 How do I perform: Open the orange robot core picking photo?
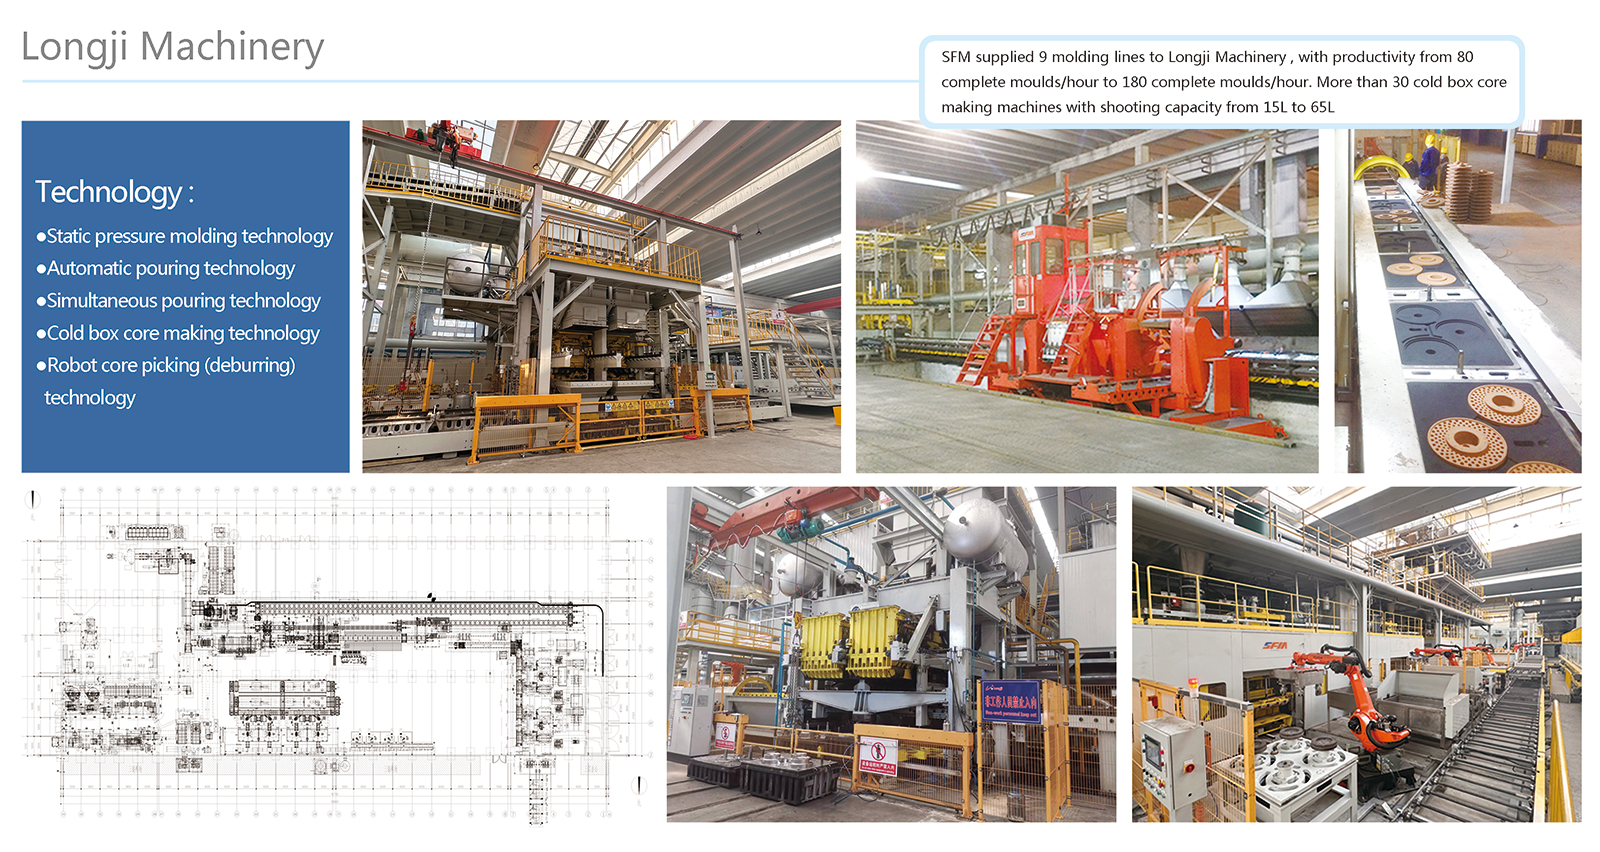[x=1357, y=654]
